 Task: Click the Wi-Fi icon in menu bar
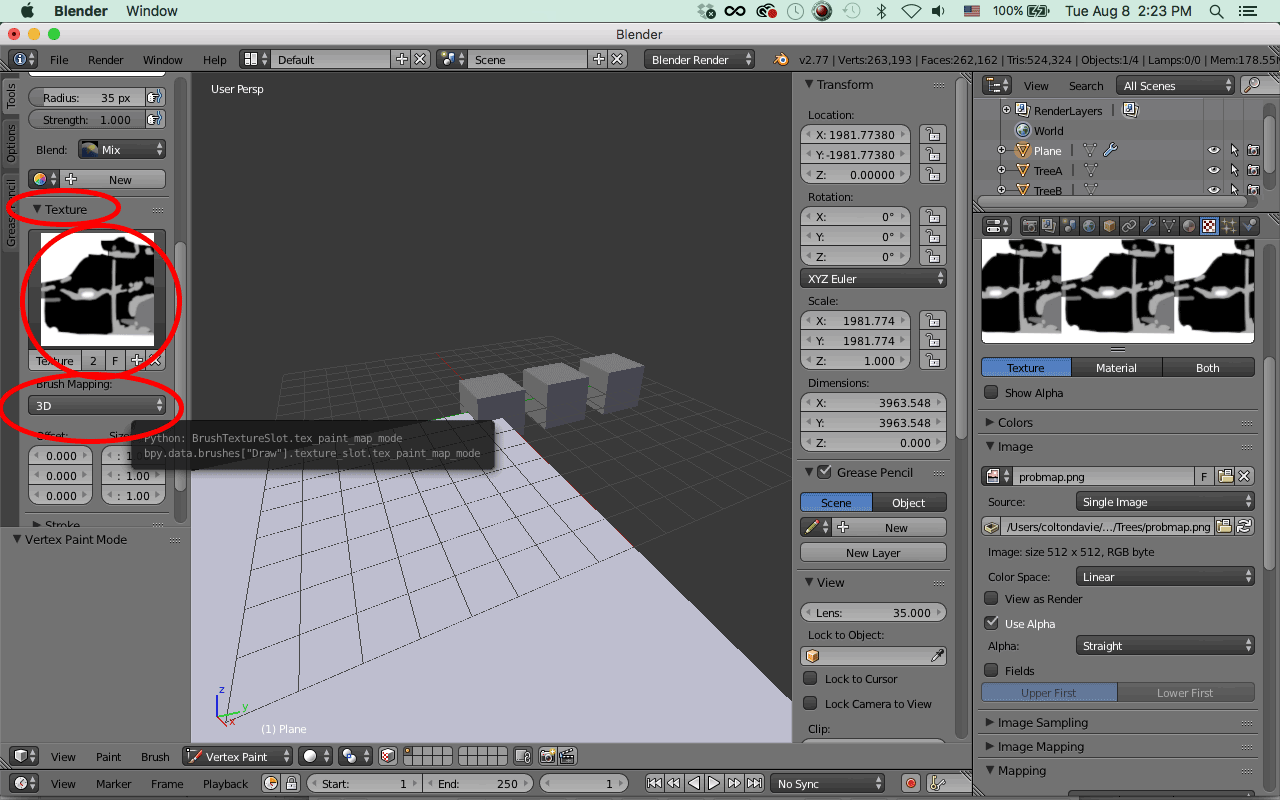pyautogui.click(x=911, y=11)
